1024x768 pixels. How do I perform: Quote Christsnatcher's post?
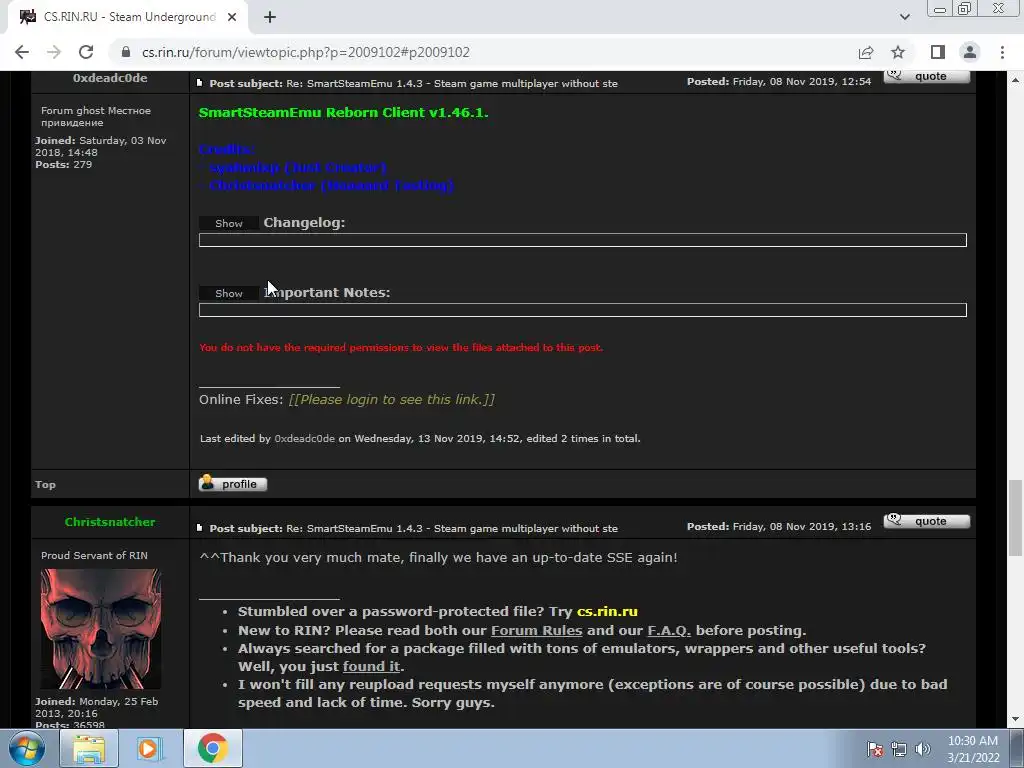(x=927, y=520)
